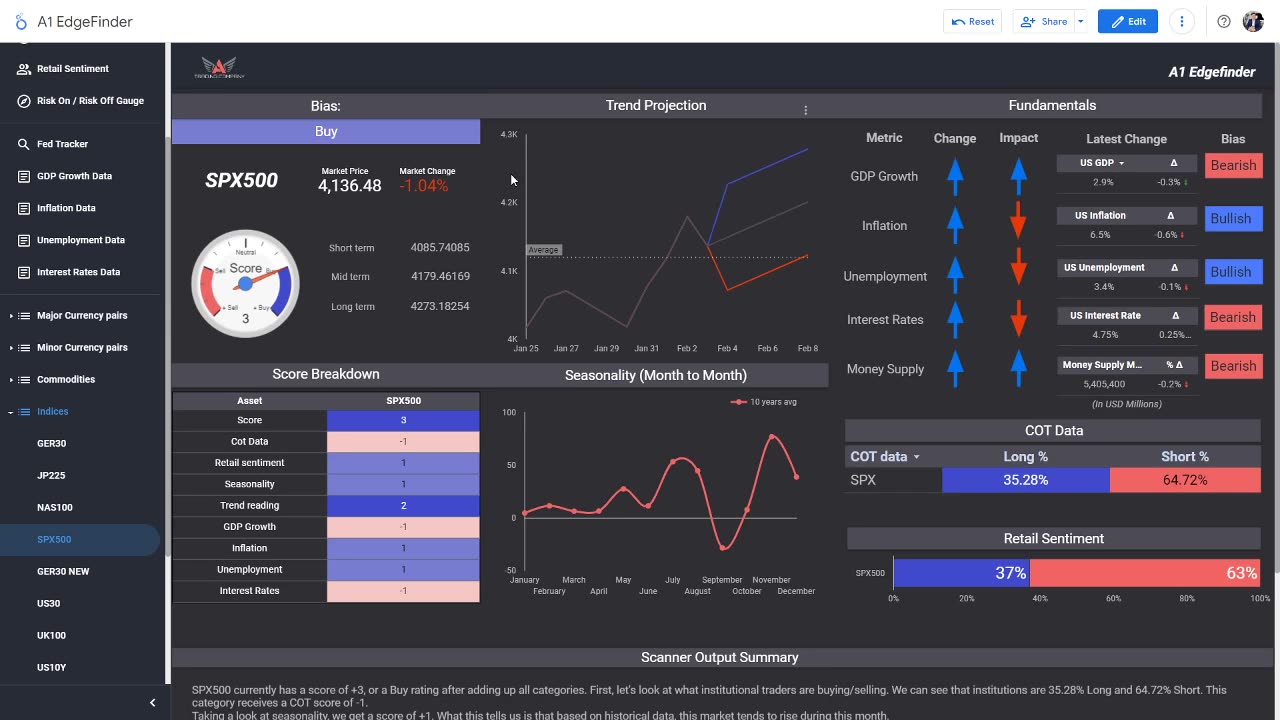Click the Market Change -1.04%
The image size is (1280, 720).
(x=424, y=186)
